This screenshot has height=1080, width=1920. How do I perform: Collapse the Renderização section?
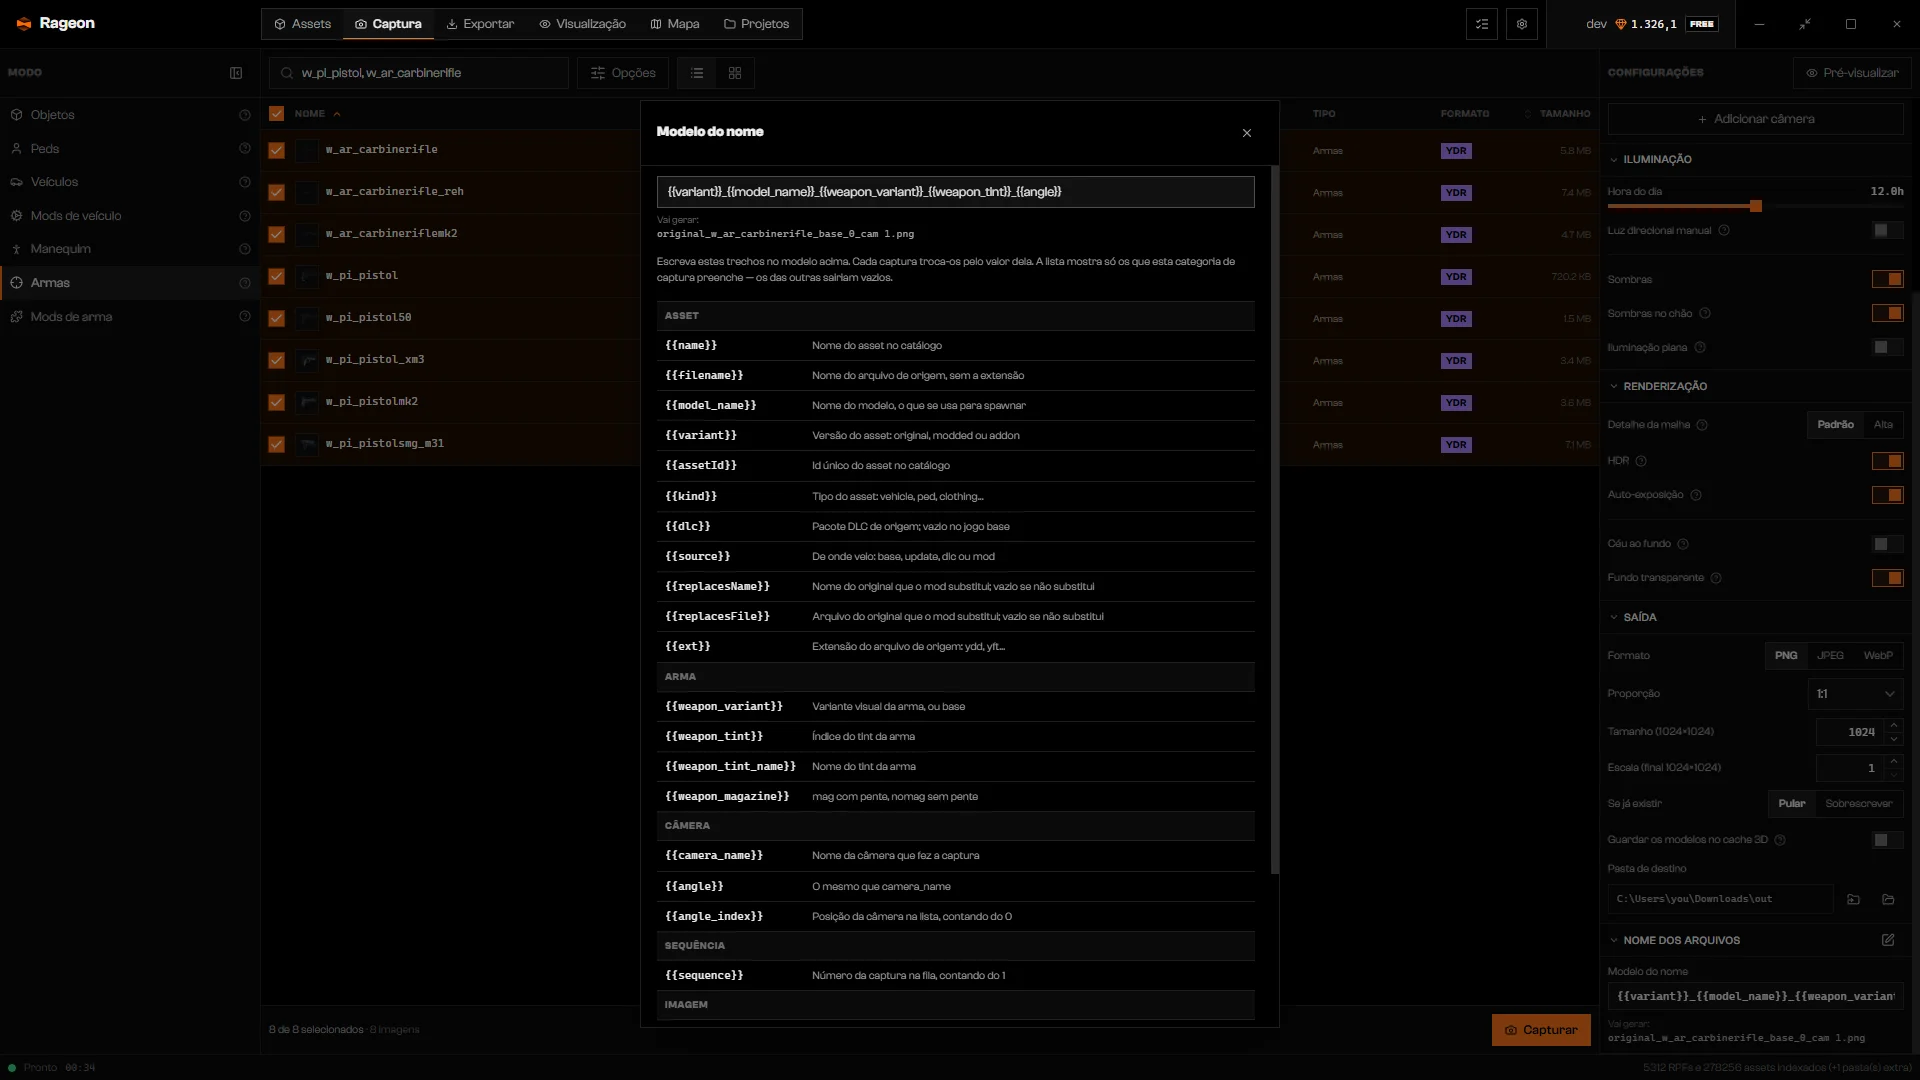pos(1665,386)
